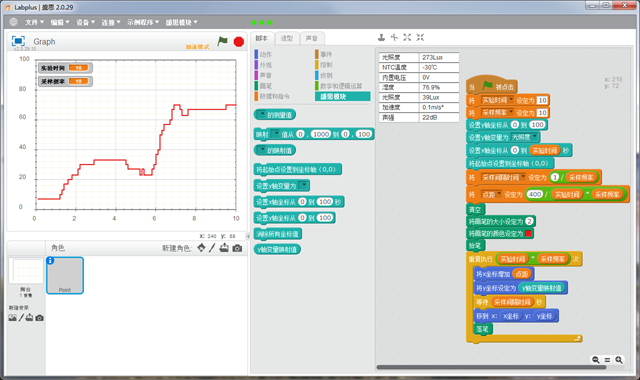Paint a new sprite
This screenshot has height=380, width=640.
tap(212, 248)
